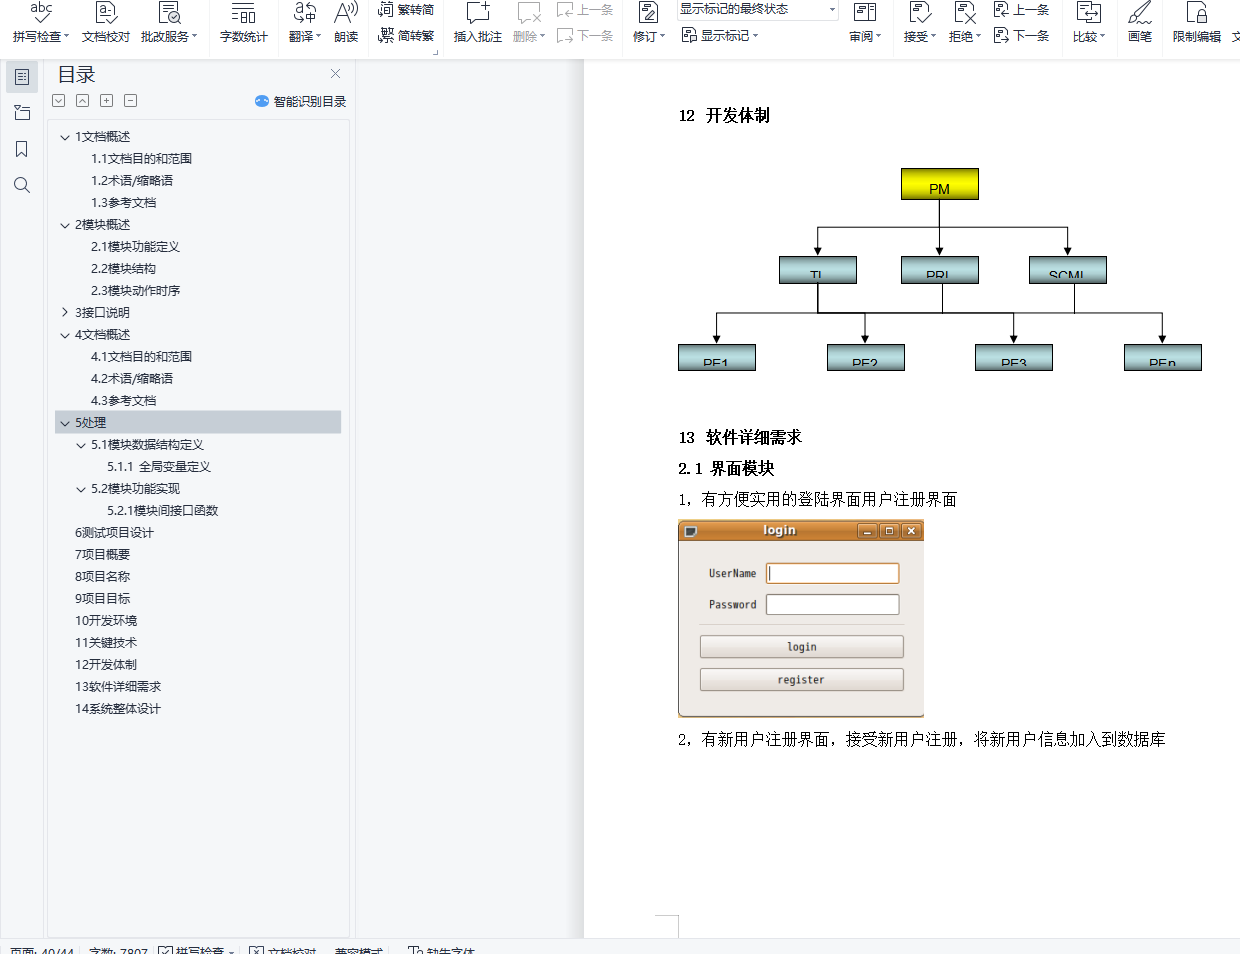Collapse the 1文档概述 outline node
This screenshot has width=1240, height=954.
65,137
